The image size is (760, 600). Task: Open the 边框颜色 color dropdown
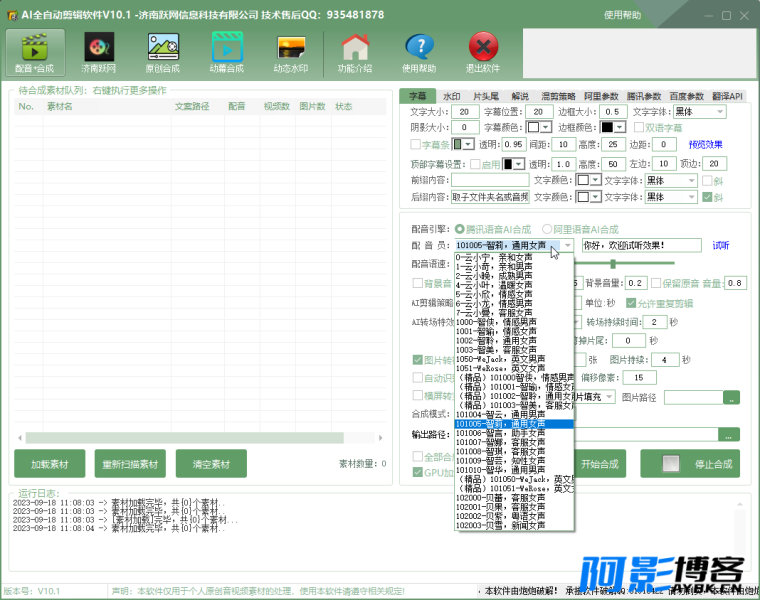pos(620,127)
